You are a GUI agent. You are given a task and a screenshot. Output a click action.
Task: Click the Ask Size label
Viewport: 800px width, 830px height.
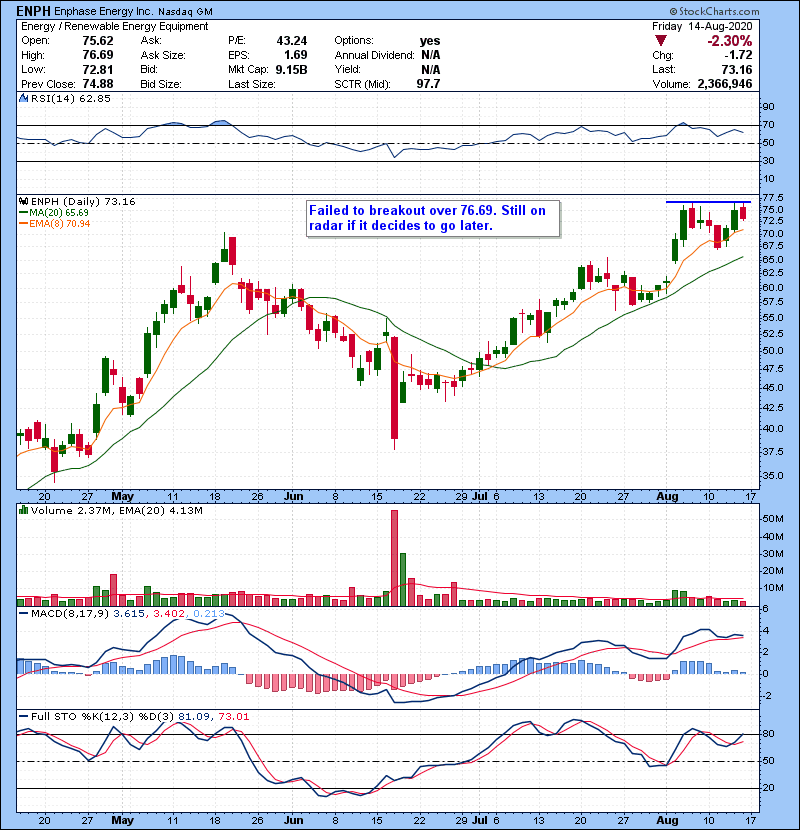163,55
